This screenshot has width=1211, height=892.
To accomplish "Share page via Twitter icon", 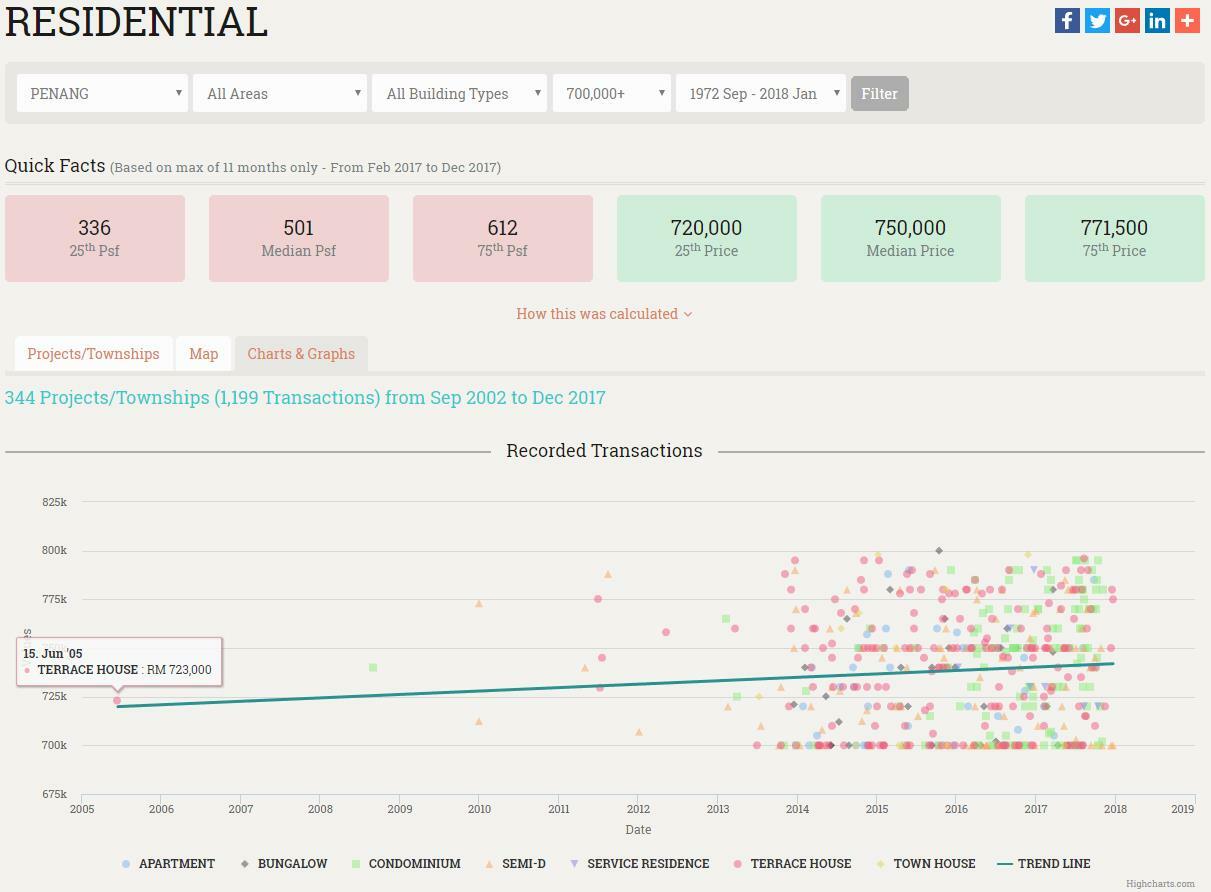I will pyautogui.click(x=1097, y=20).
